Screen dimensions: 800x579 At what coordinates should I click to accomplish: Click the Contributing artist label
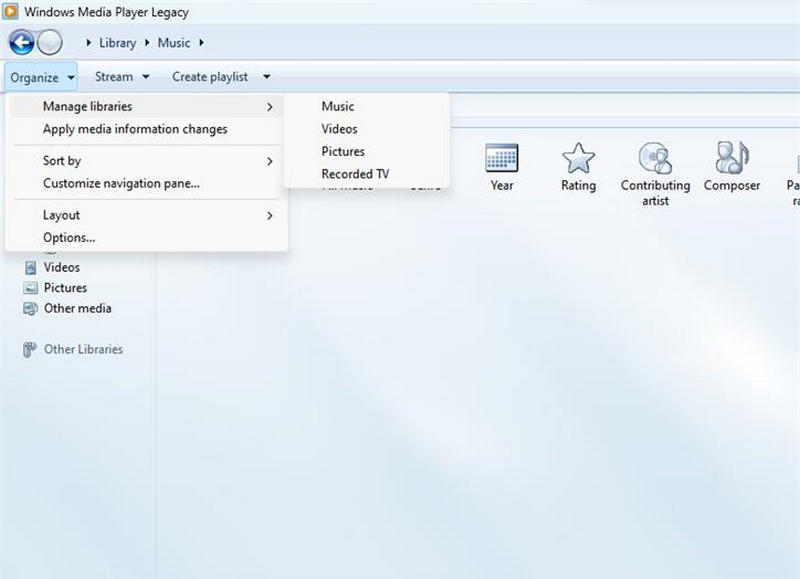click(x=656, y=193)
